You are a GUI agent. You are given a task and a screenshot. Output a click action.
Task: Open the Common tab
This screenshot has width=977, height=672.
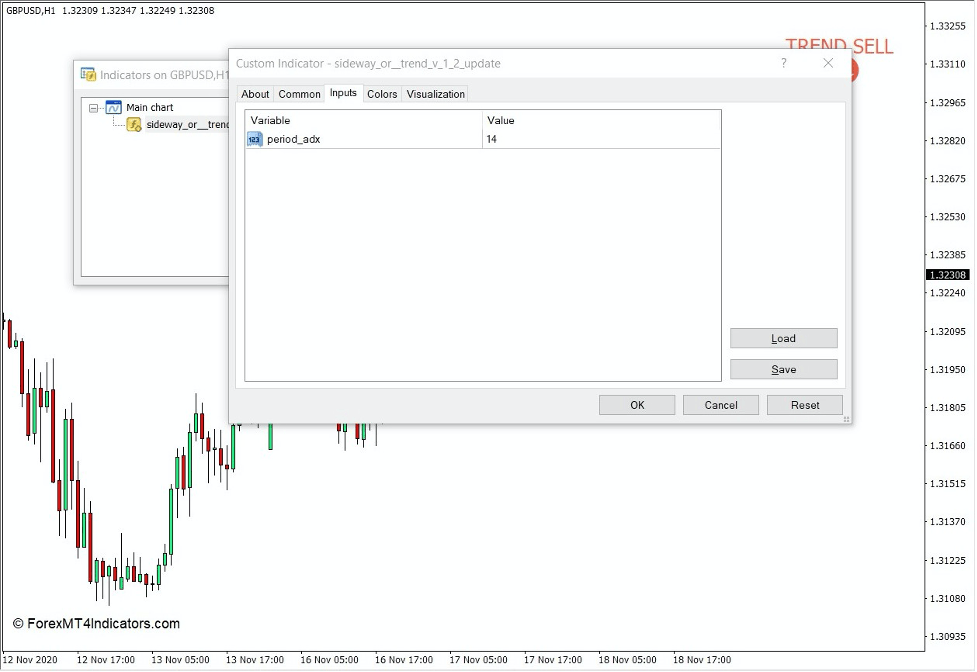point(298,93)
